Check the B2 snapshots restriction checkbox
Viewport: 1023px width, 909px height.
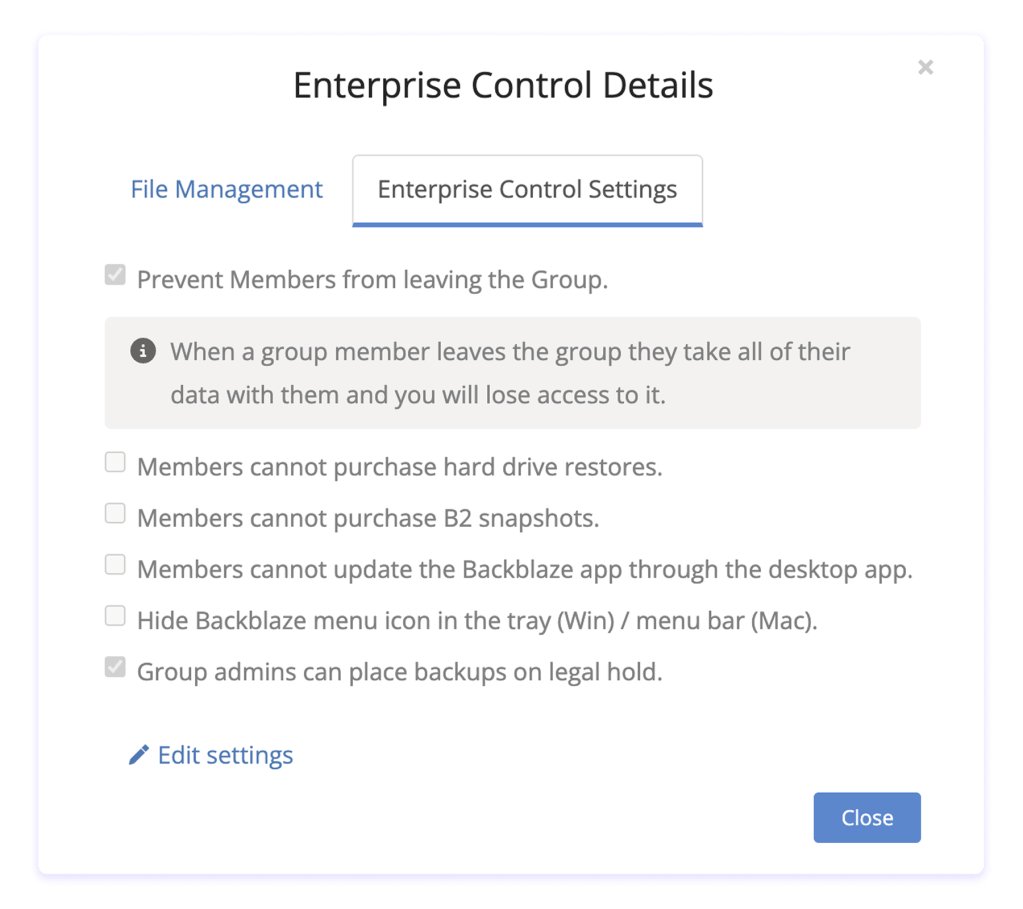click(115, 514)
